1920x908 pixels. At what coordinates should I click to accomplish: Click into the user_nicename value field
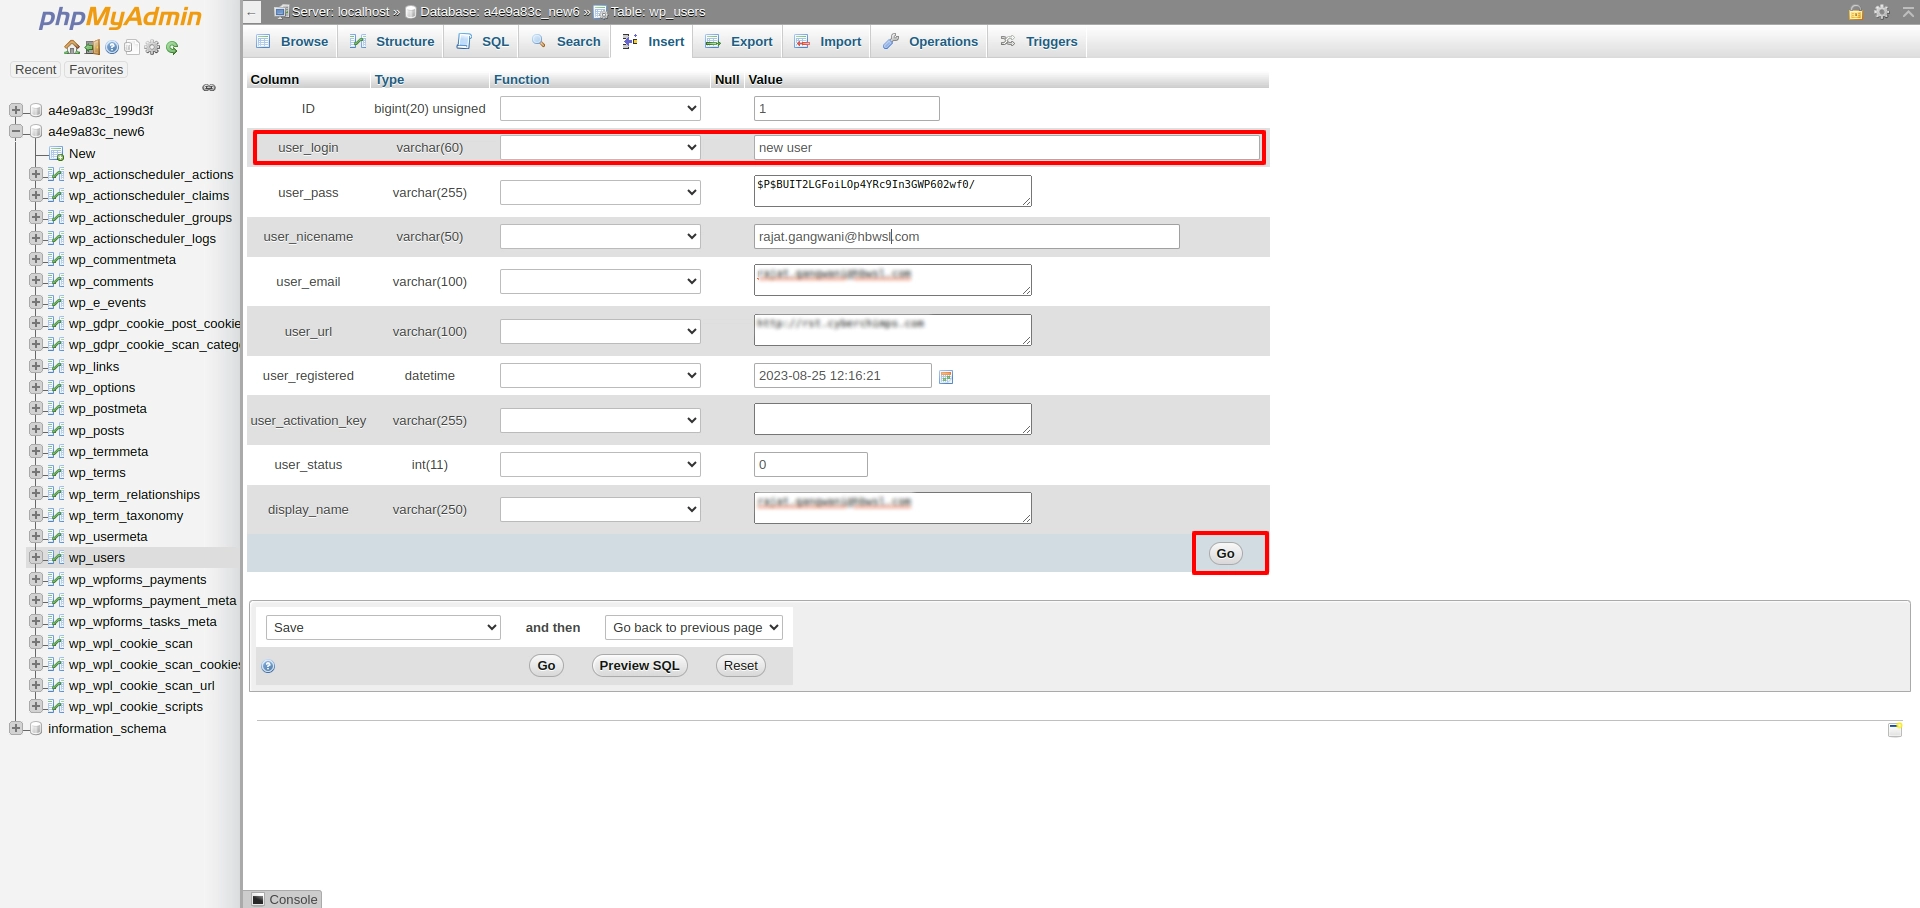point(967,236)
